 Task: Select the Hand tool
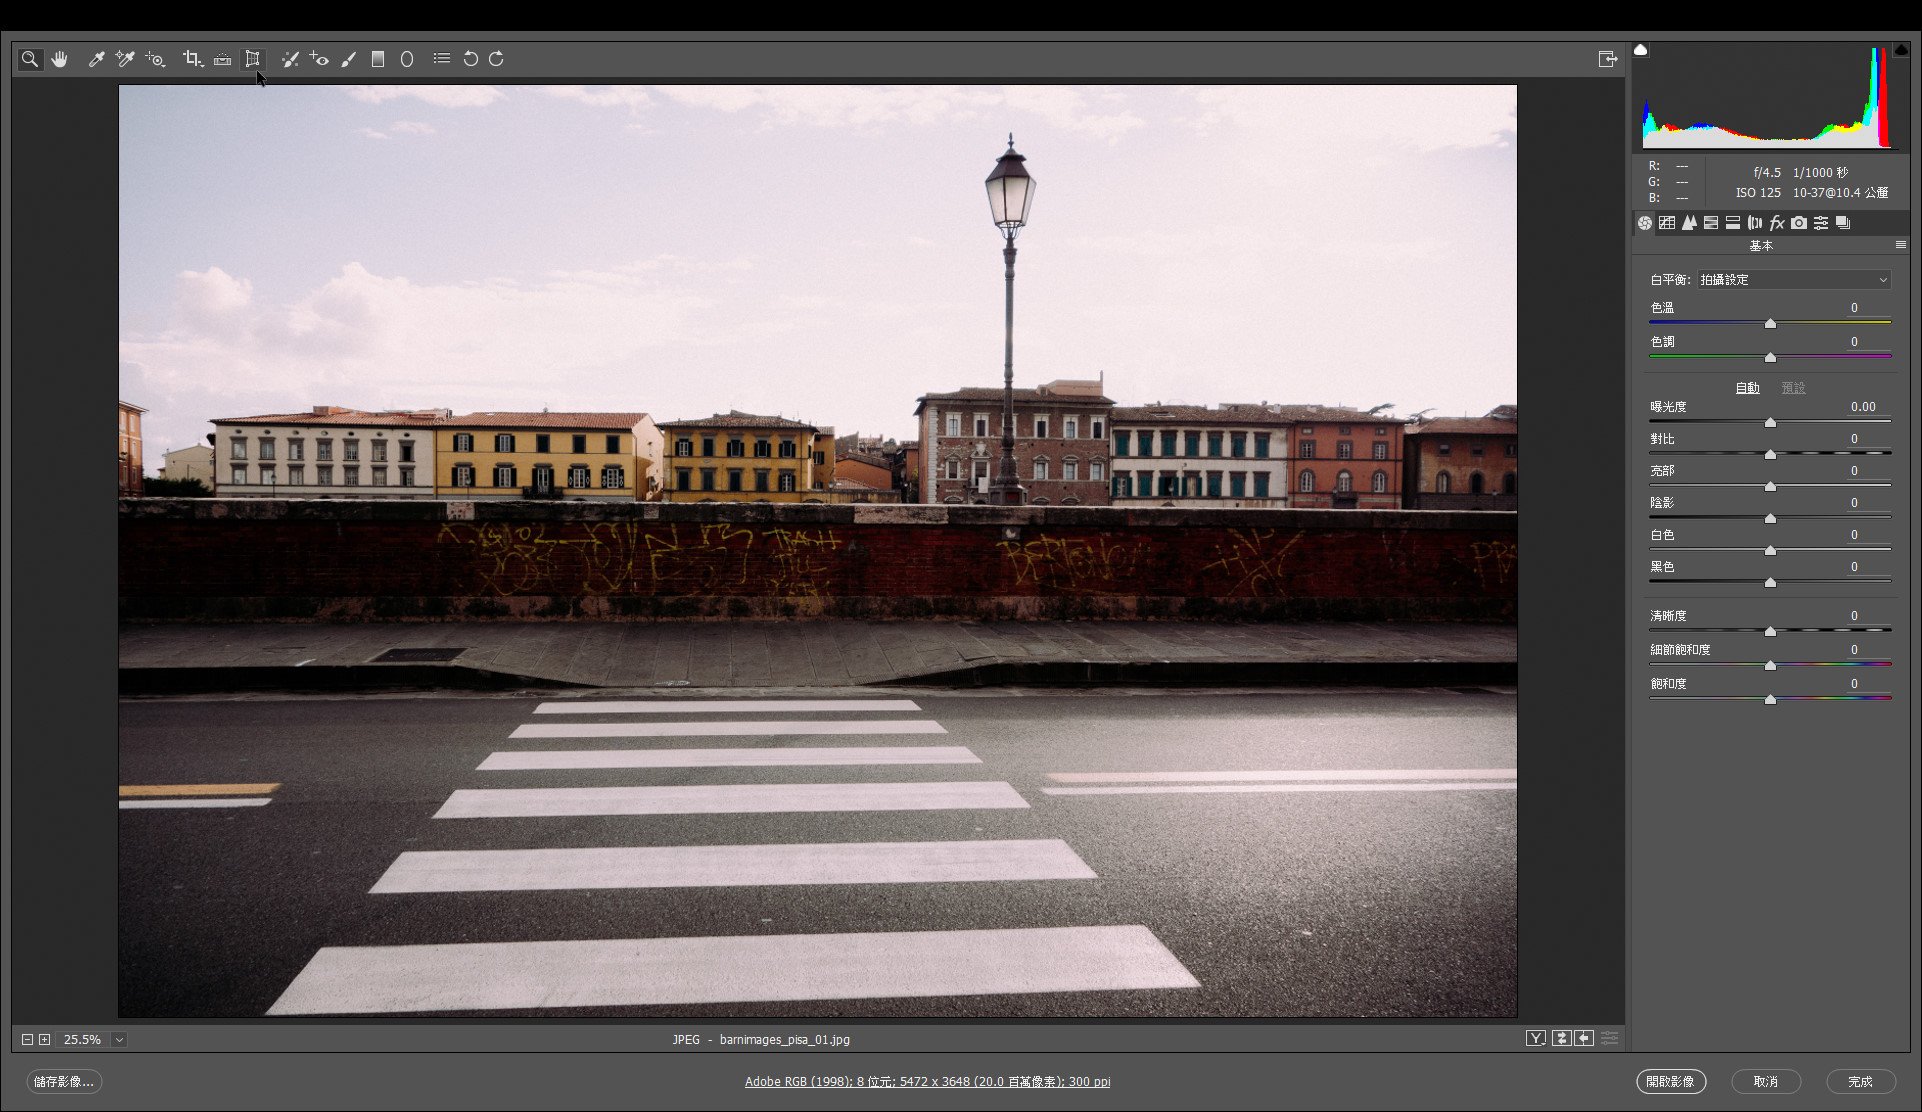coord(60,59)
